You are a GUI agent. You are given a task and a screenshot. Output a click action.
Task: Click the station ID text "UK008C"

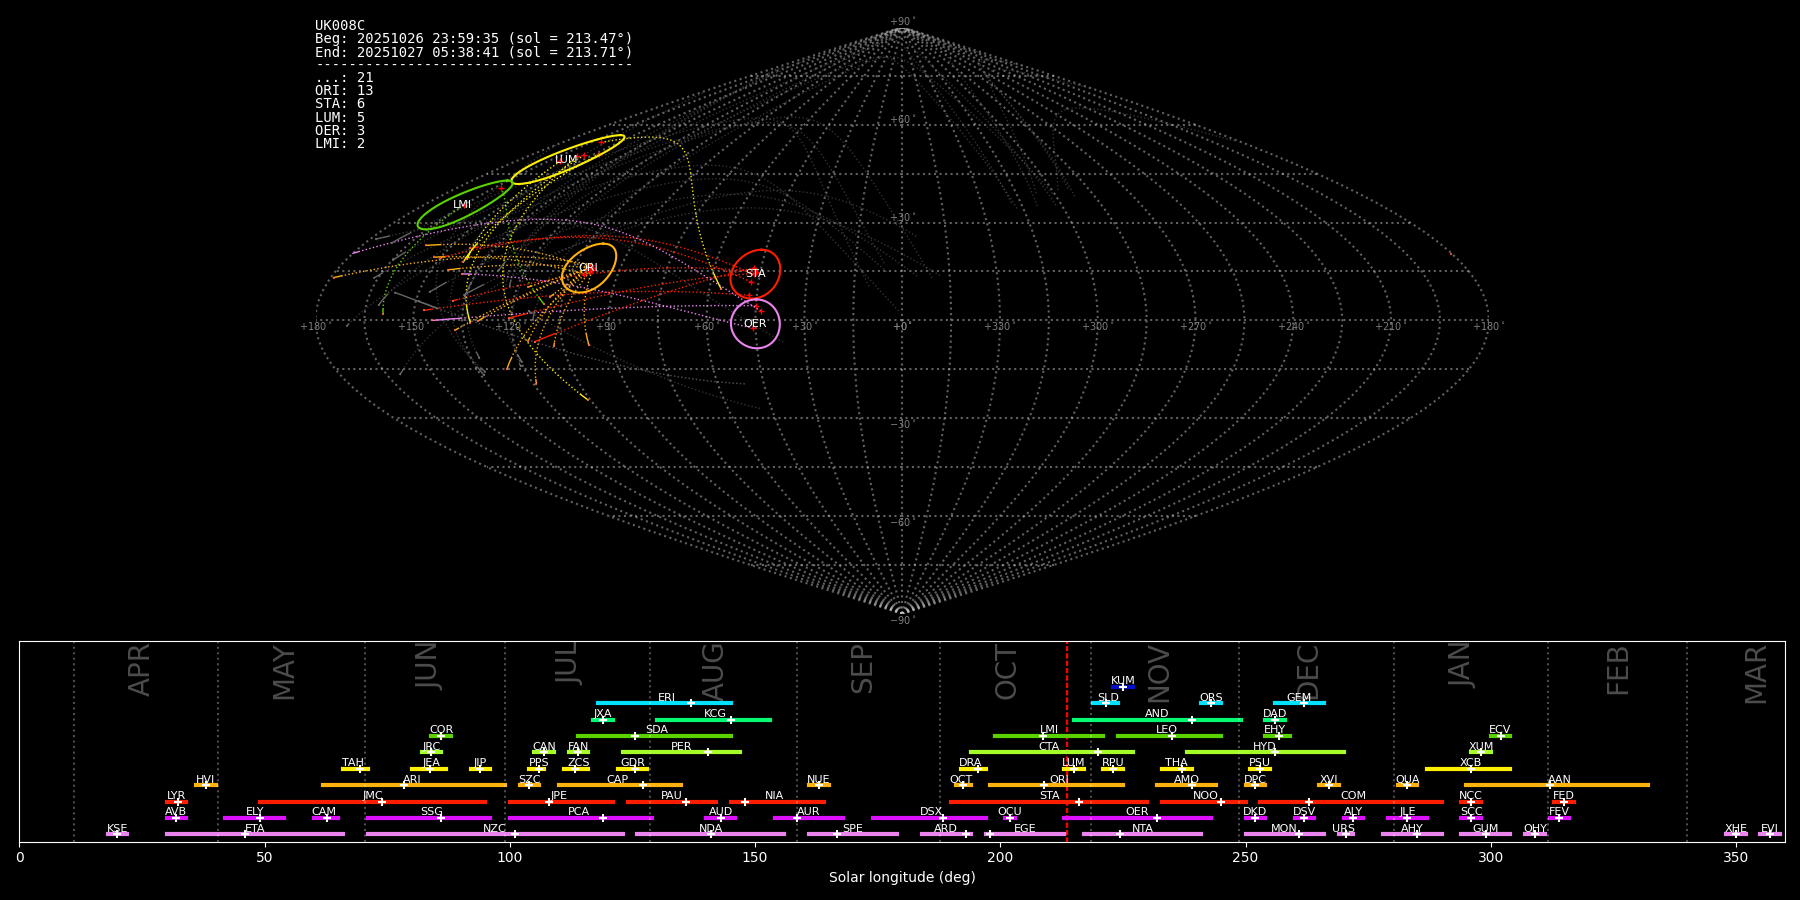[340, 26]
